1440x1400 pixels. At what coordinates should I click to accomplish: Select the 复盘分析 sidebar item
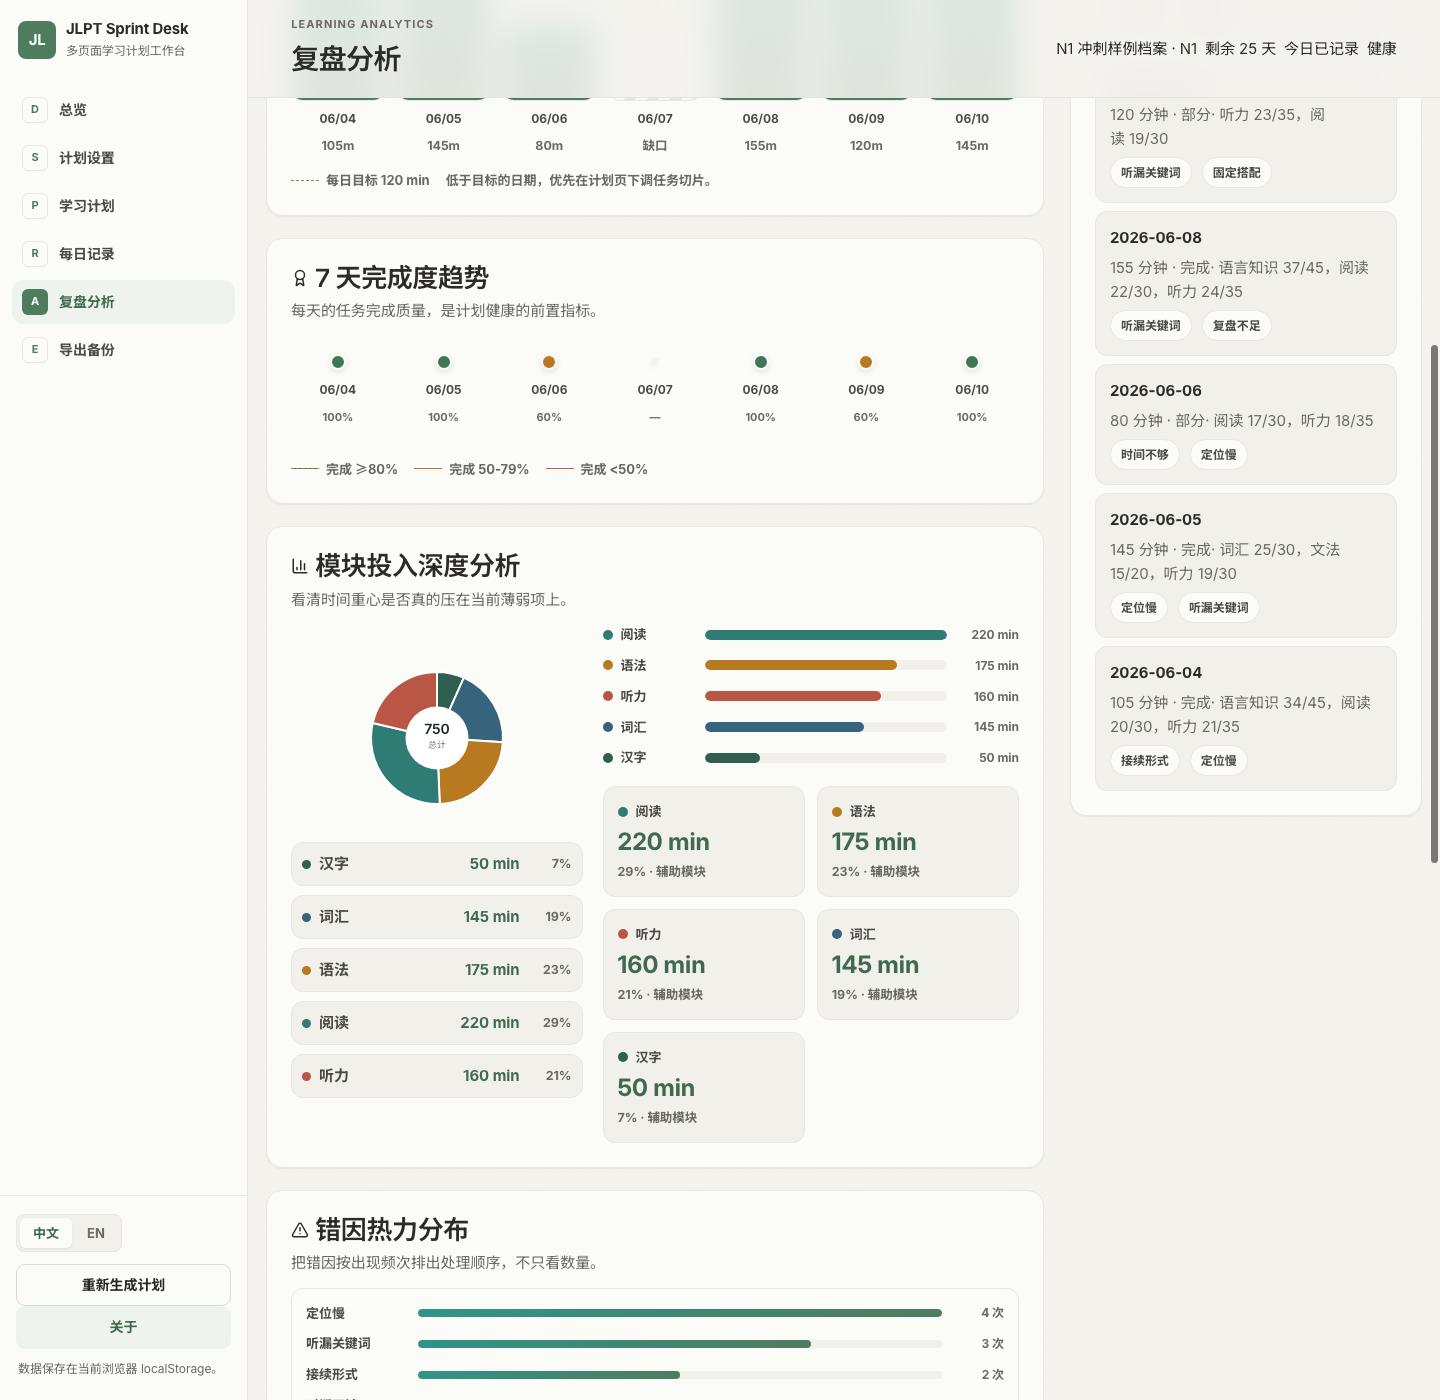tap(123, 302)
